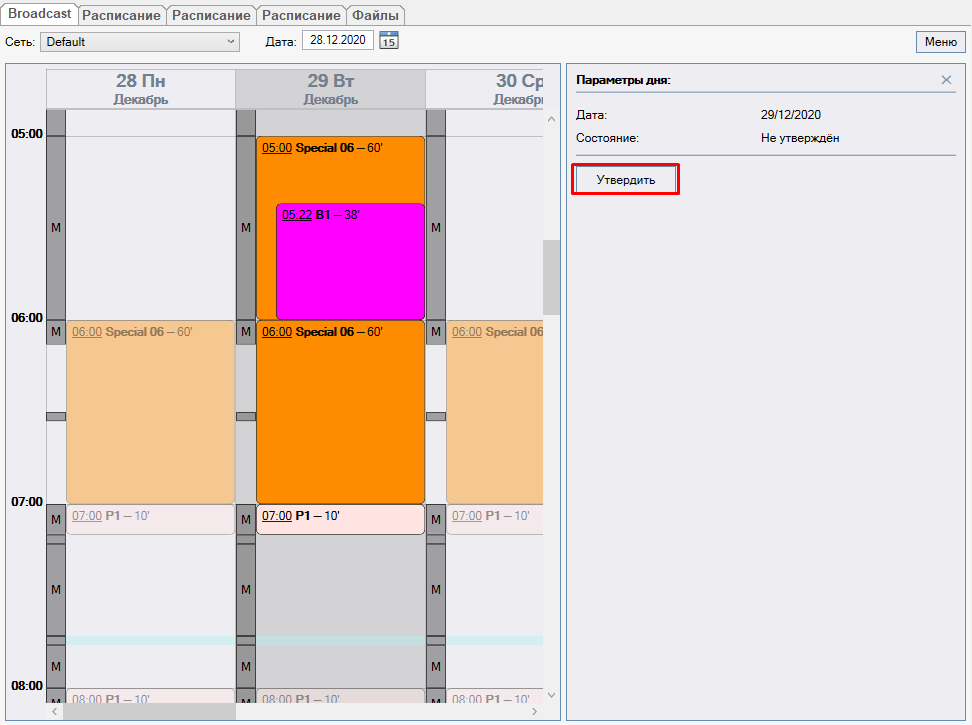Click the Не утверждён status text

tap(800, 138)
